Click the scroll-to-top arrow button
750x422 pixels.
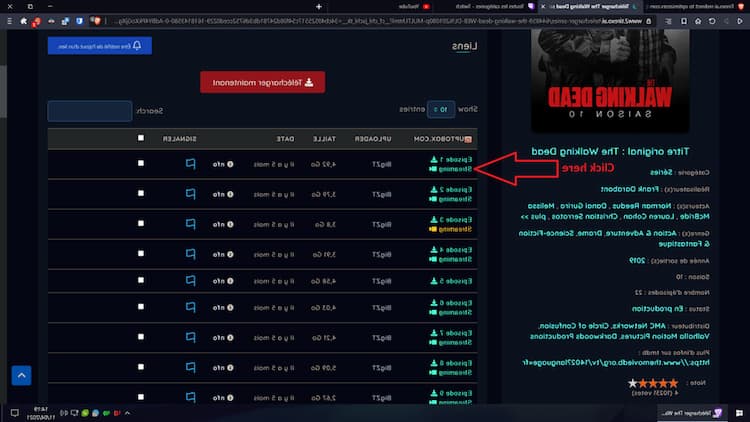pyautogui.click(x=22, y=376)
